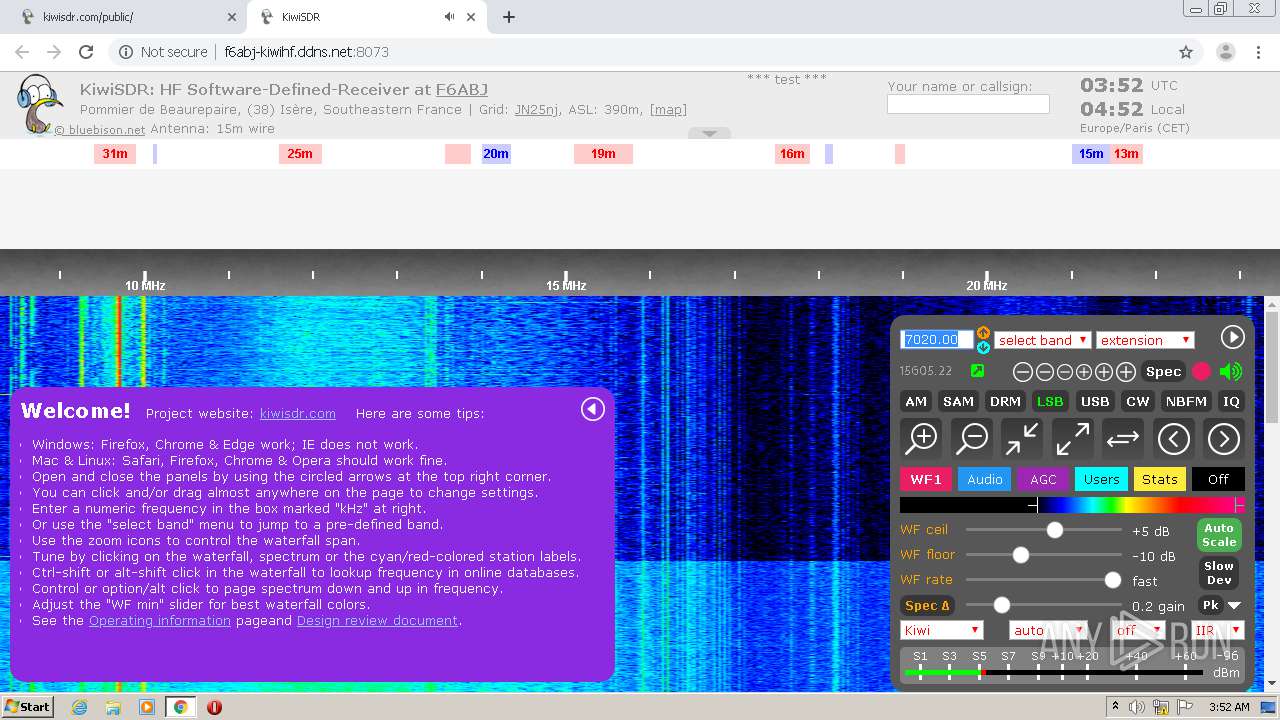Click the Slow Dev button

point(1219,573)
